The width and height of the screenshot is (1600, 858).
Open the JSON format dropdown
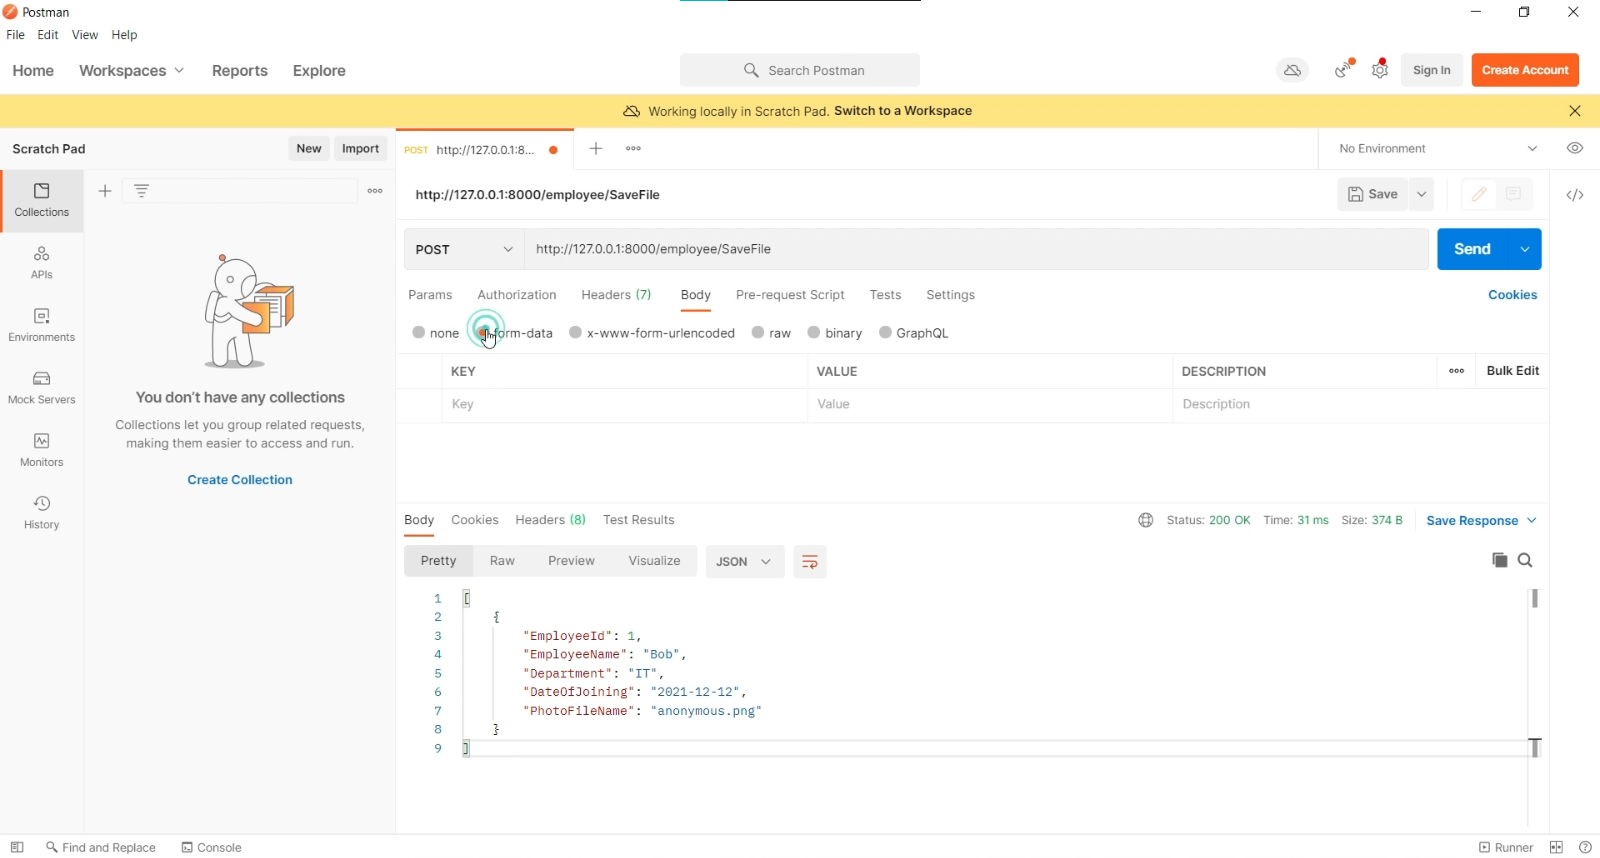click(745, 562)
